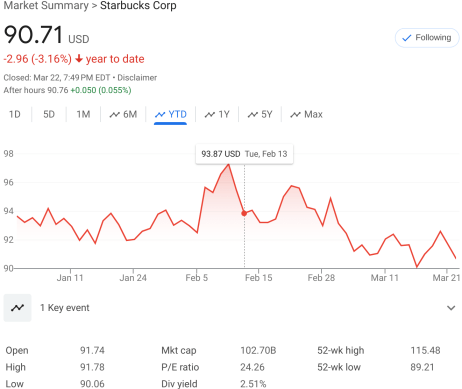Click the key event trend icon
Screen dimensions: 462x389
click(17, 308)
